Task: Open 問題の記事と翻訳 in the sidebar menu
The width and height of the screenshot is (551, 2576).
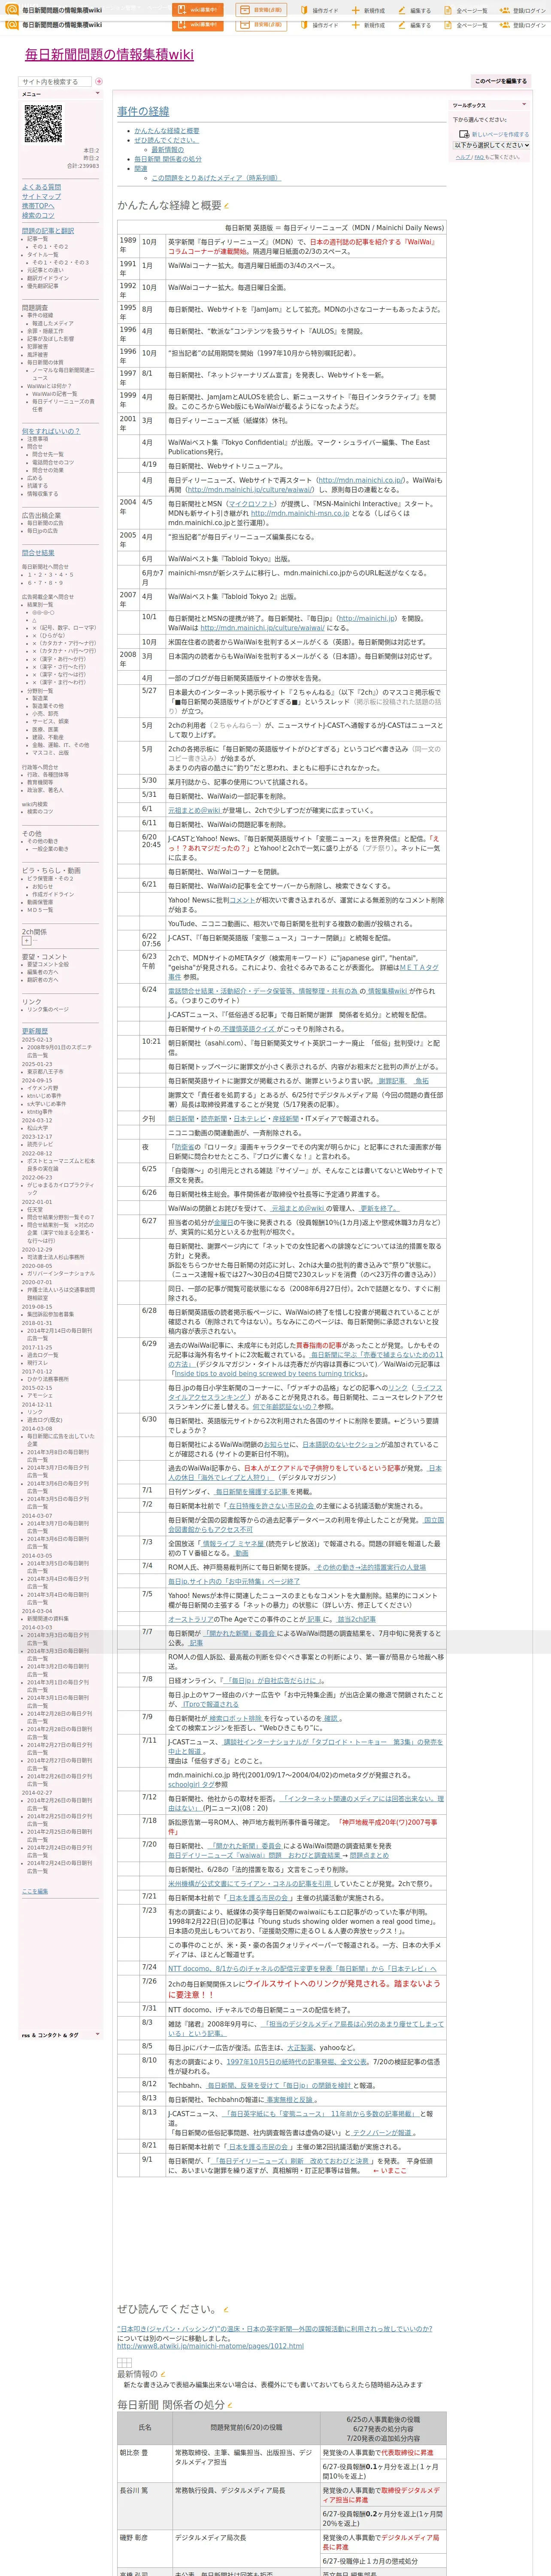Action: point(48,231)
